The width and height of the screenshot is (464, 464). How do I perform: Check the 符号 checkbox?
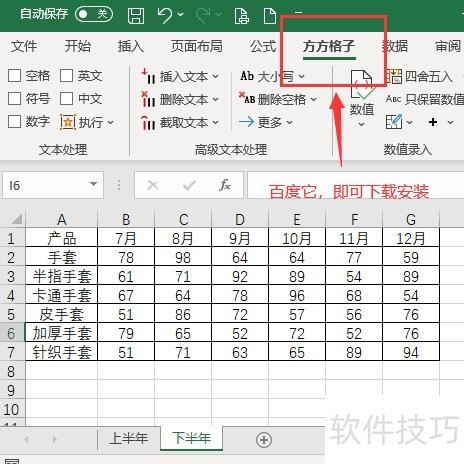pos(14,99)
